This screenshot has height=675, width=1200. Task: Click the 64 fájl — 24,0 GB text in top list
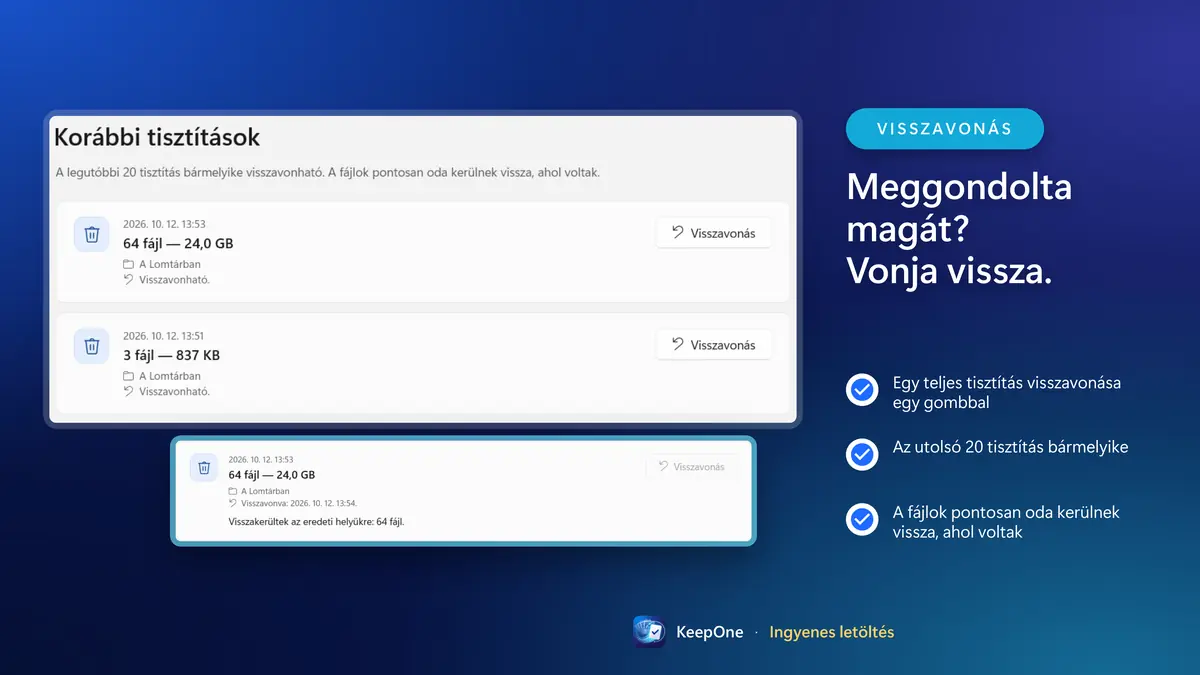coord(178,243)
